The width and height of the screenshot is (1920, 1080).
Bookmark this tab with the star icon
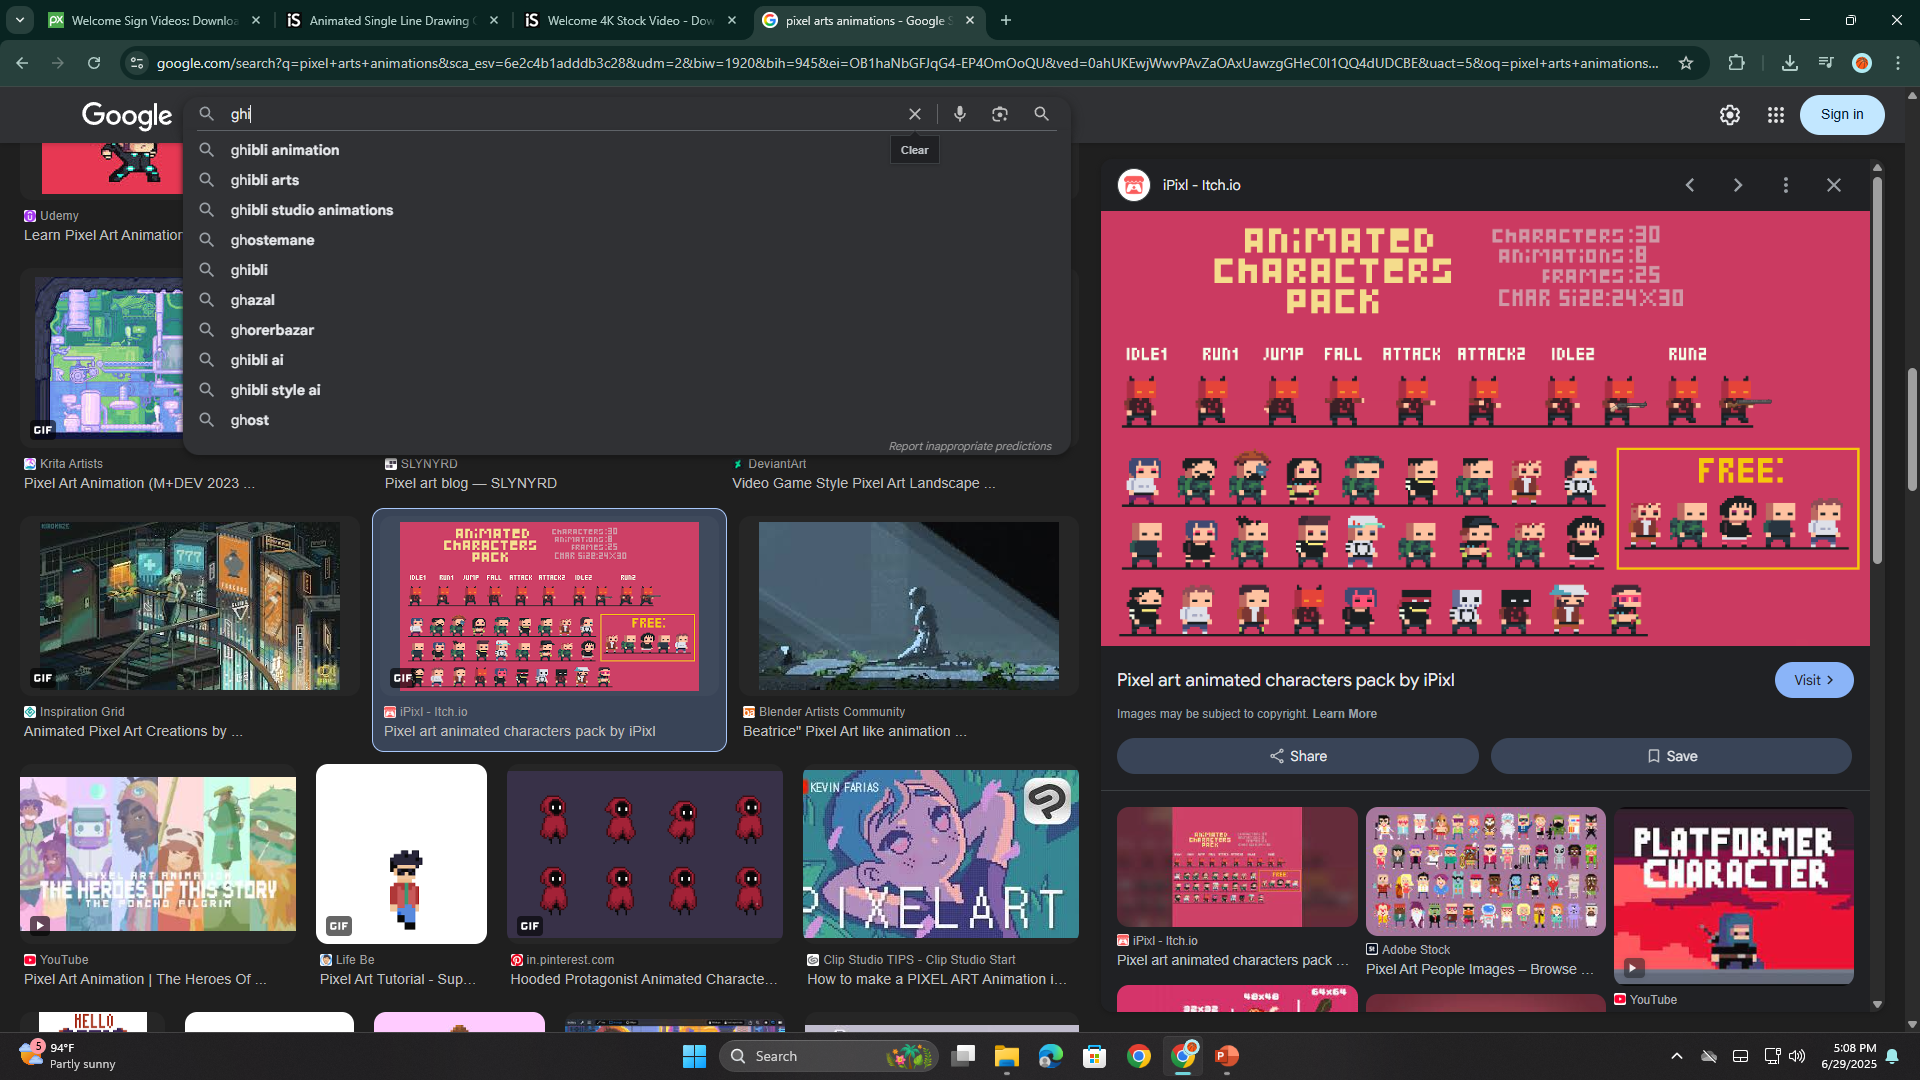(1686, 63)
